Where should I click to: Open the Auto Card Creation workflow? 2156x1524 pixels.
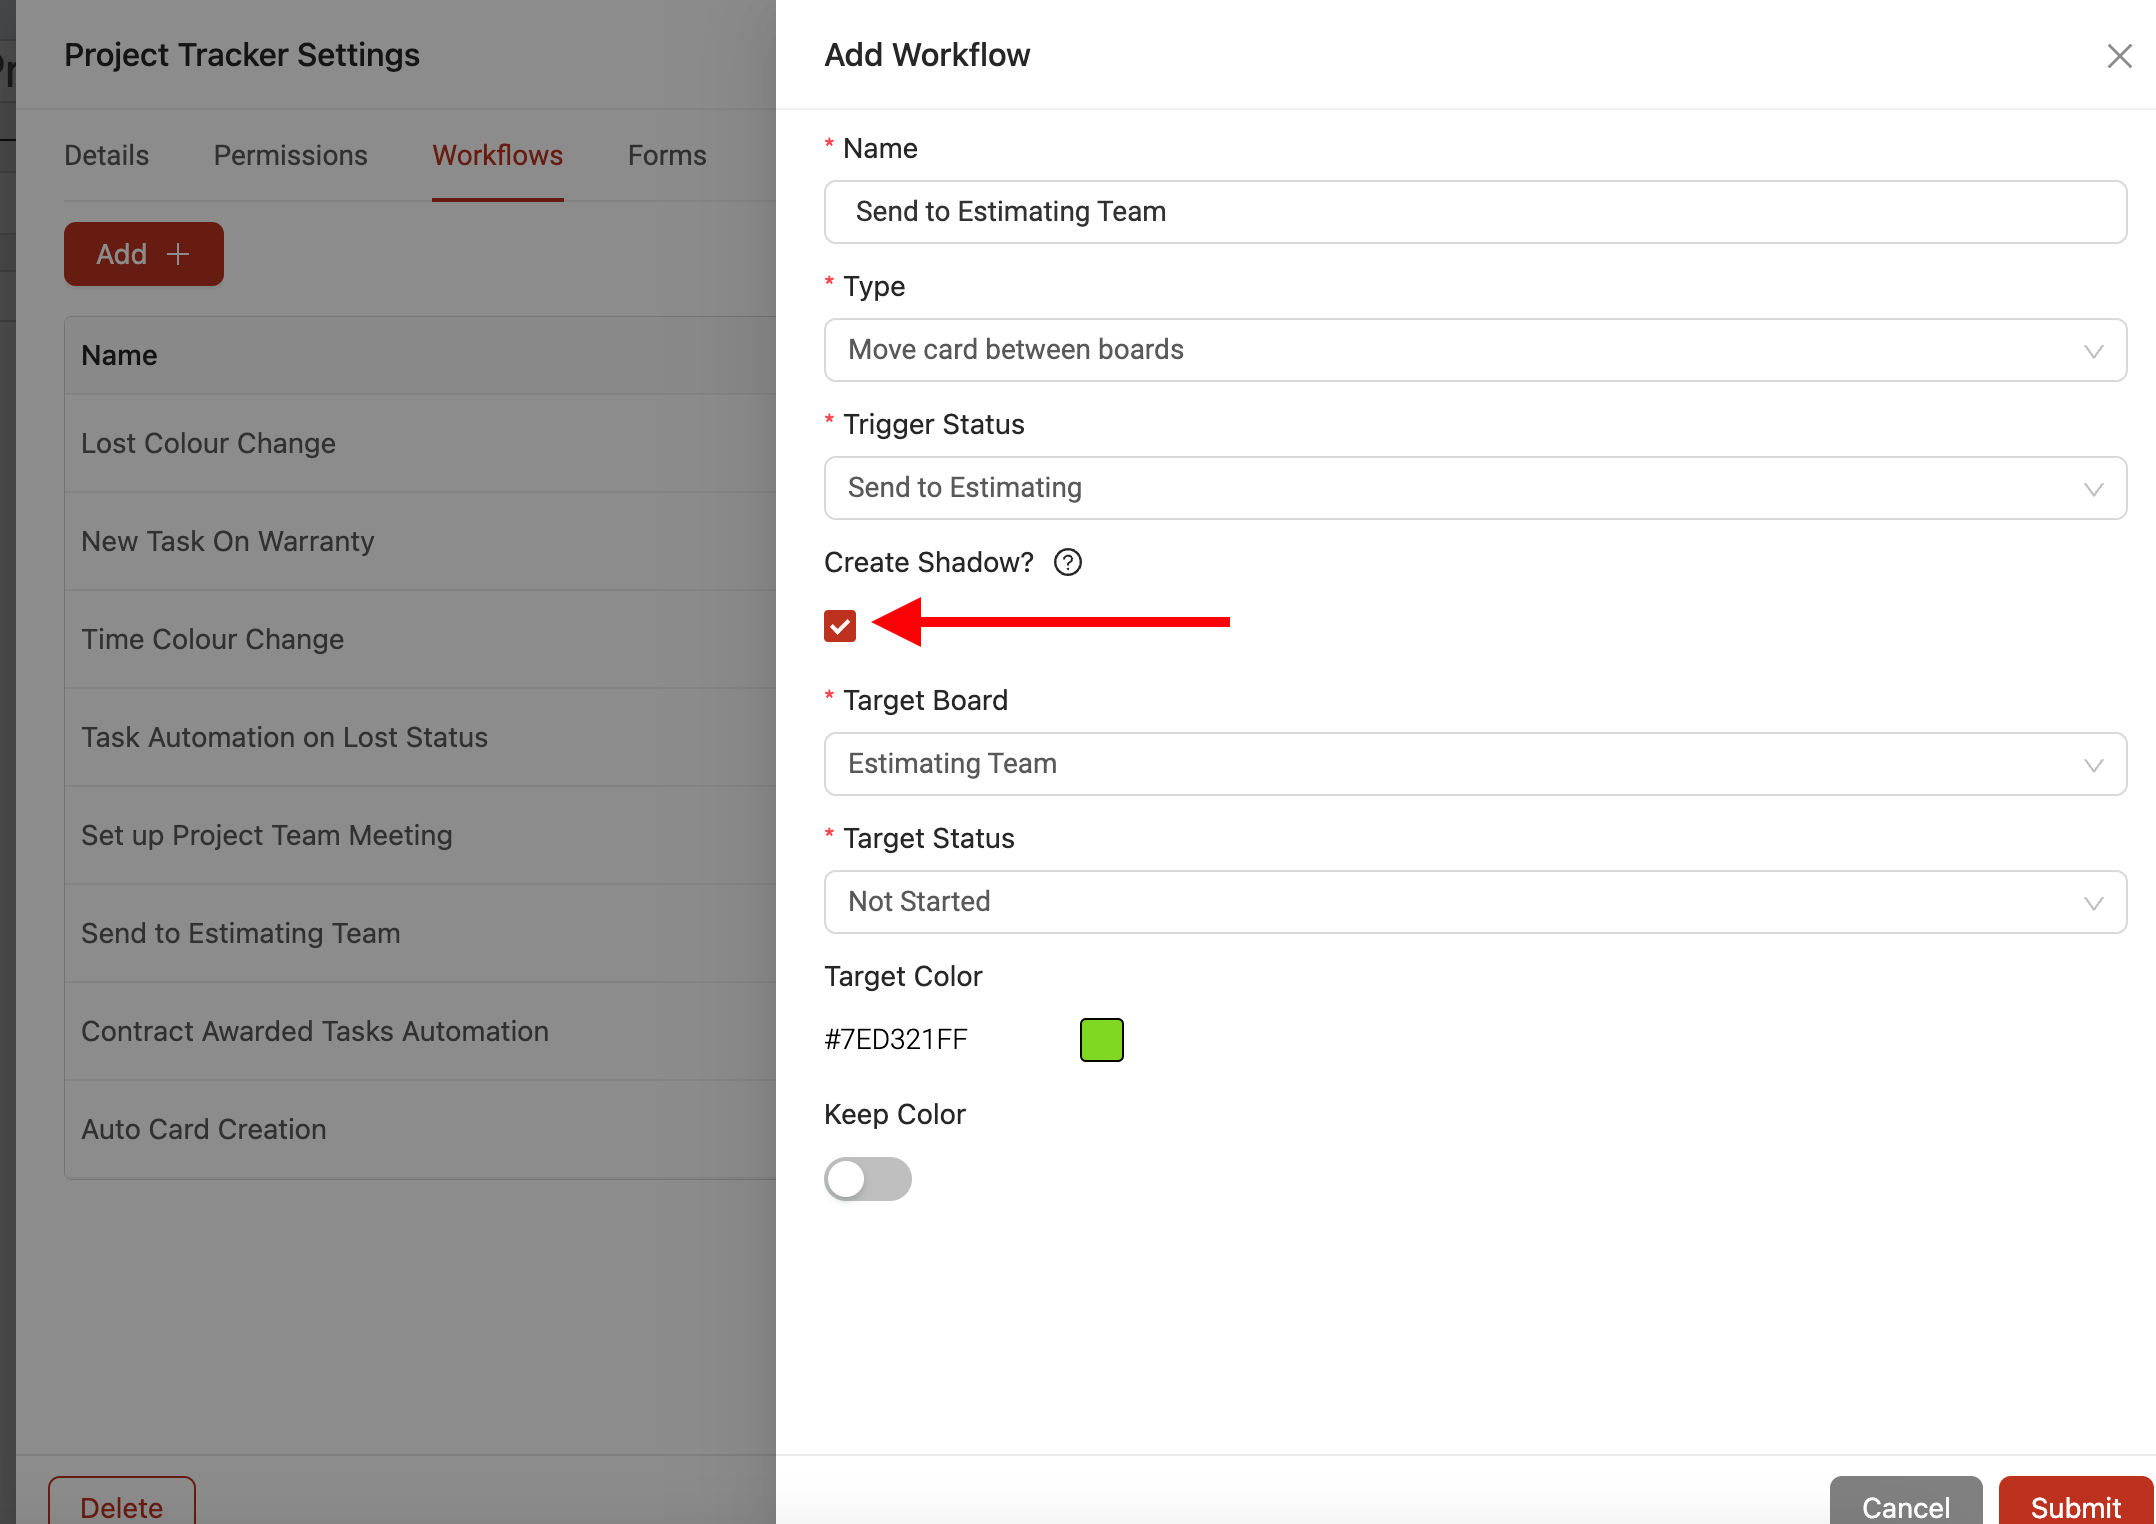coord(204,1129)
